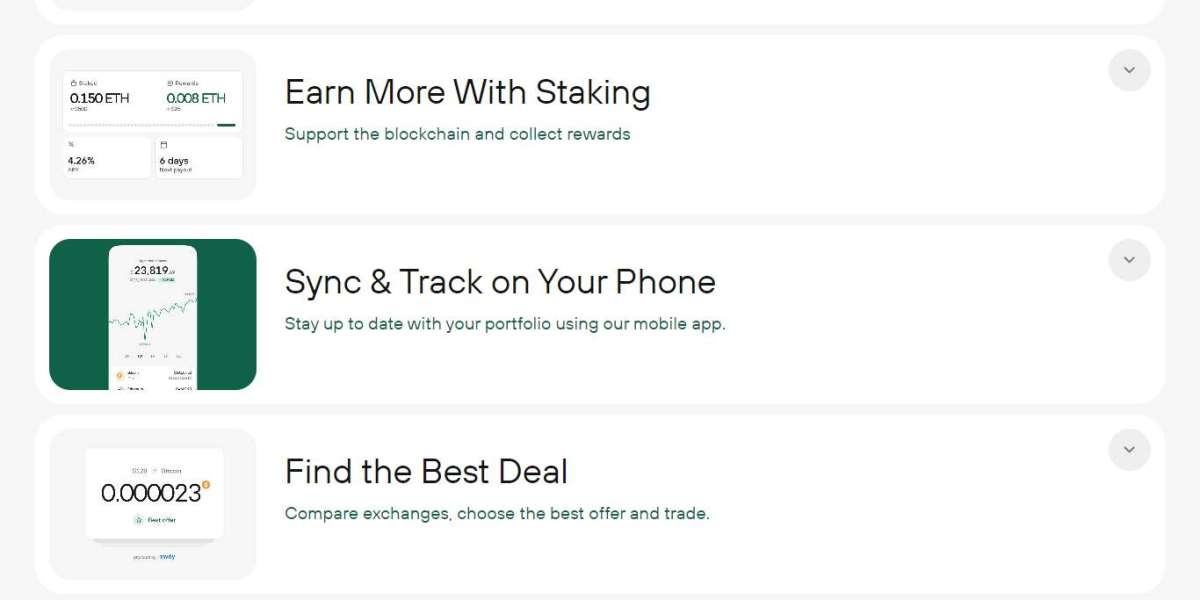
Task: Open the Find the Best Deal heading
Action: pyautogui.click(x=426, y=471)
